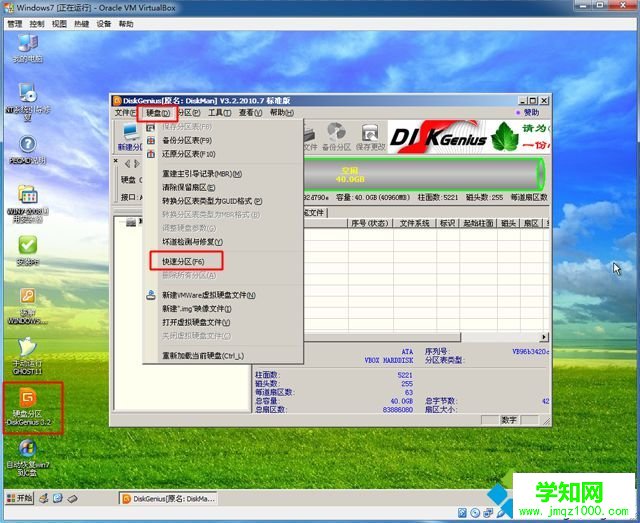Open the 文件 menu in DiskGenius
This screenshot has width=640, height=523.
click(124, 112)
